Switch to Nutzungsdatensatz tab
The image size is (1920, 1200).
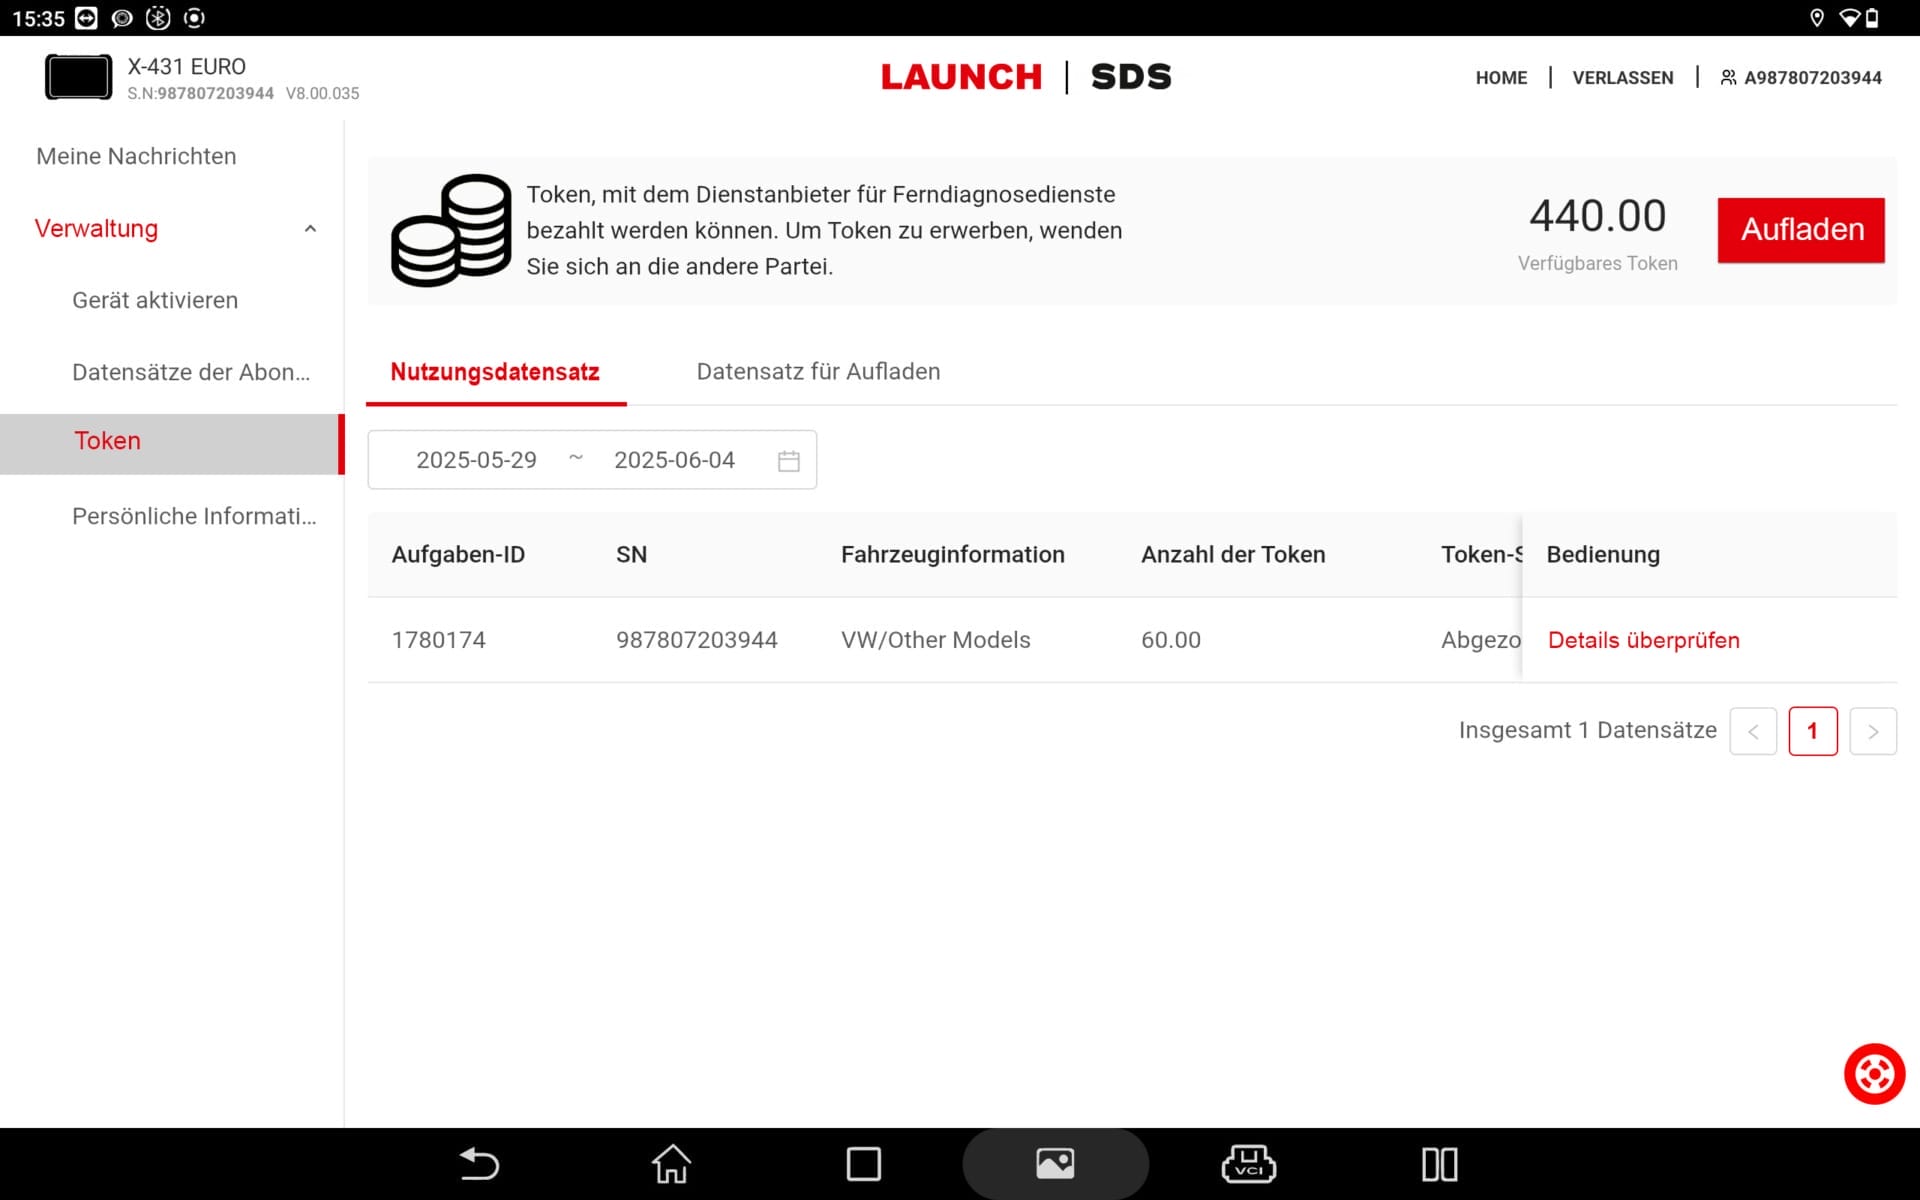495,372
